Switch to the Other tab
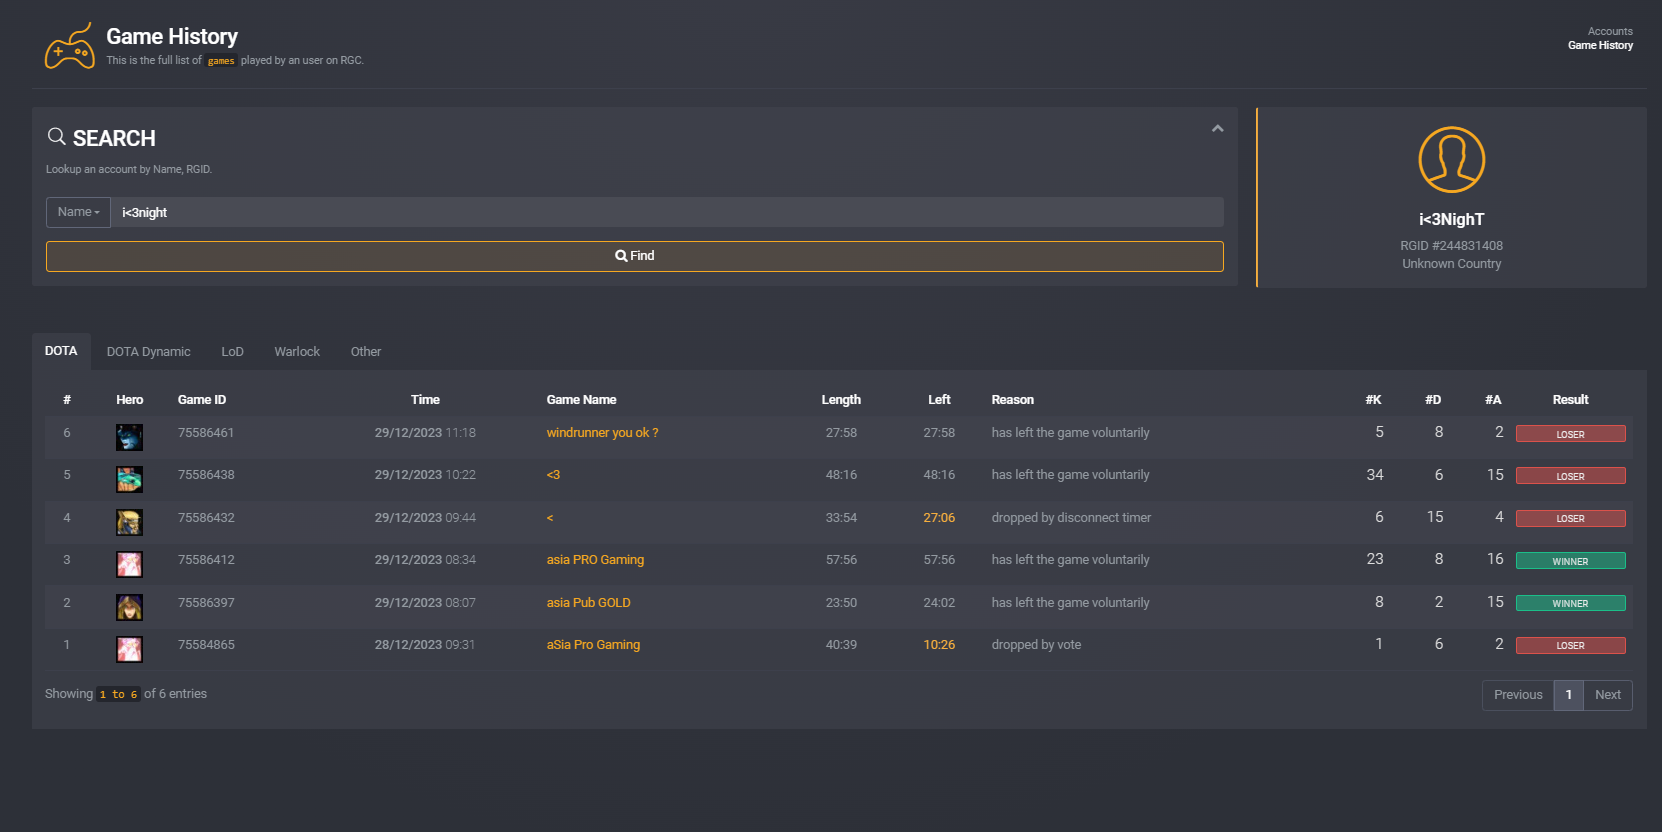The height and width of the screenshot is (832, 1662). click(366, 352)
